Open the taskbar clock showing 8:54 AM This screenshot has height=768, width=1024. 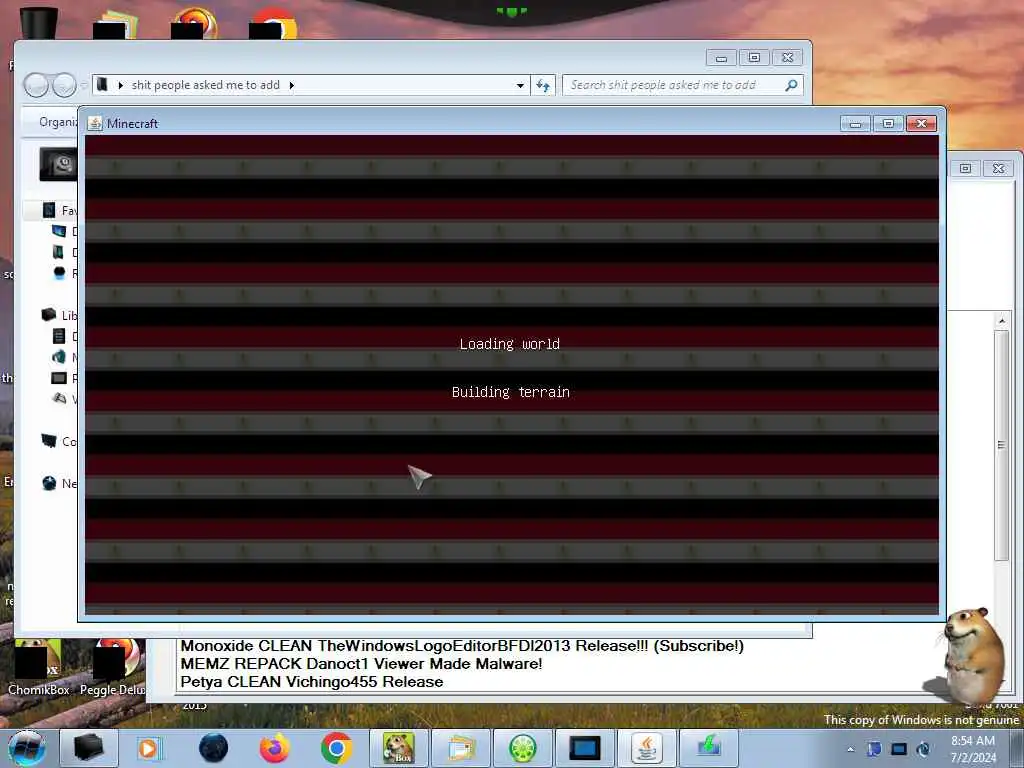pyautogui.click(x=973, y=749)
